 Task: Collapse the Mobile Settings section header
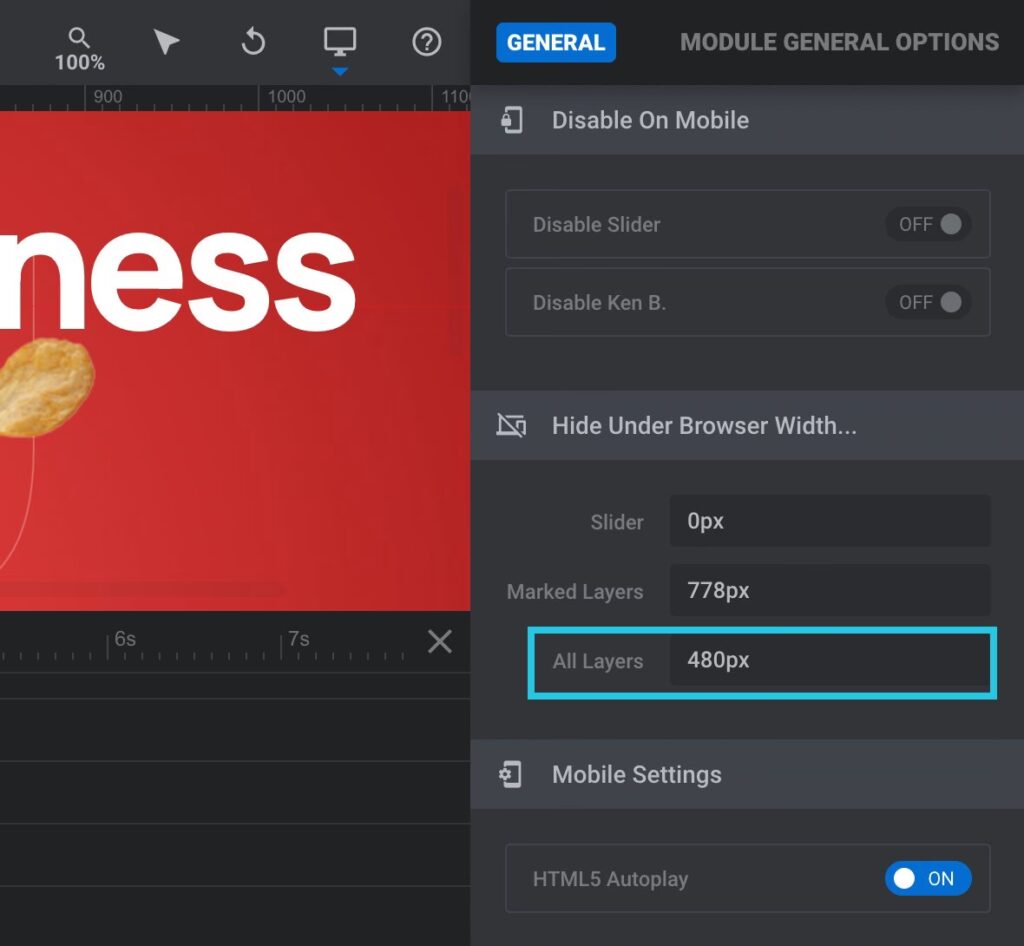click(637, 775)
